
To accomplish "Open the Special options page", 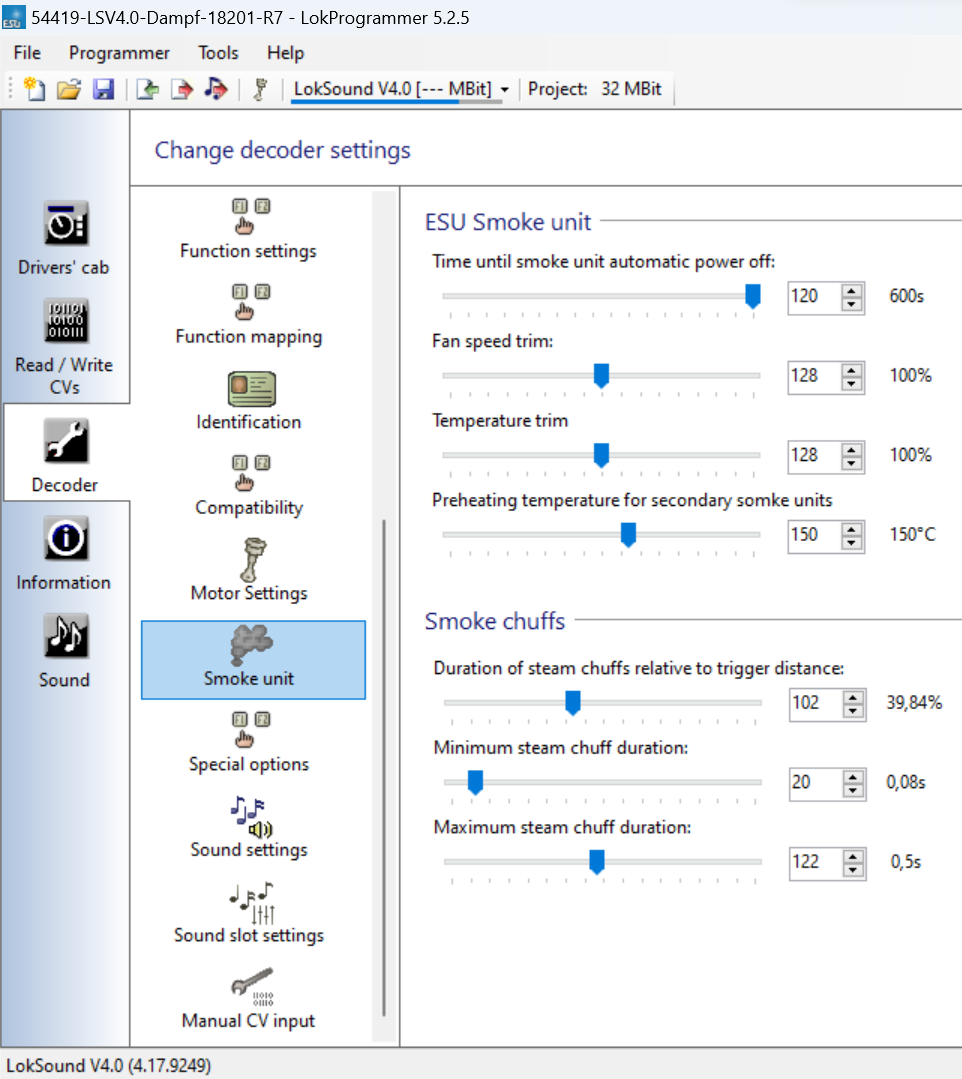I will point(248,743).
